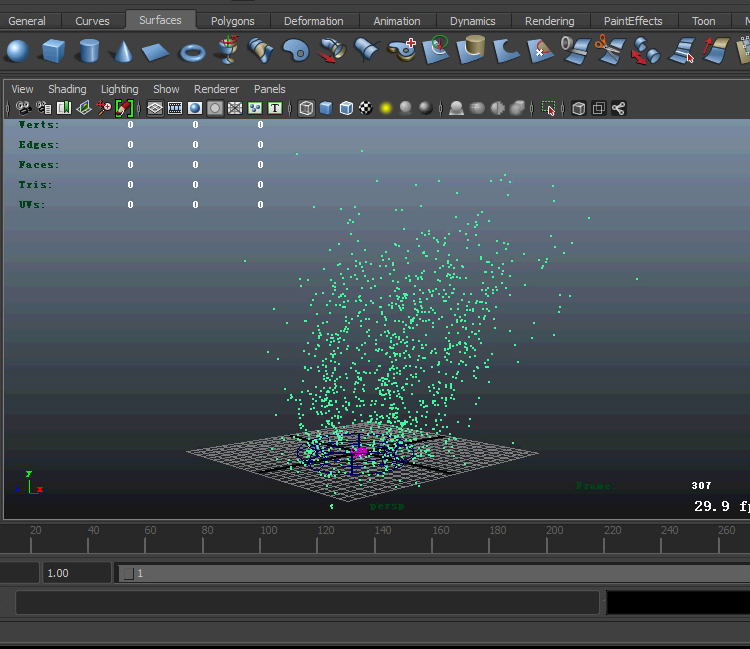Toggle the Resolution Gate icon
The width and height of the screenshot is (750, 649).
click(195, 109)
